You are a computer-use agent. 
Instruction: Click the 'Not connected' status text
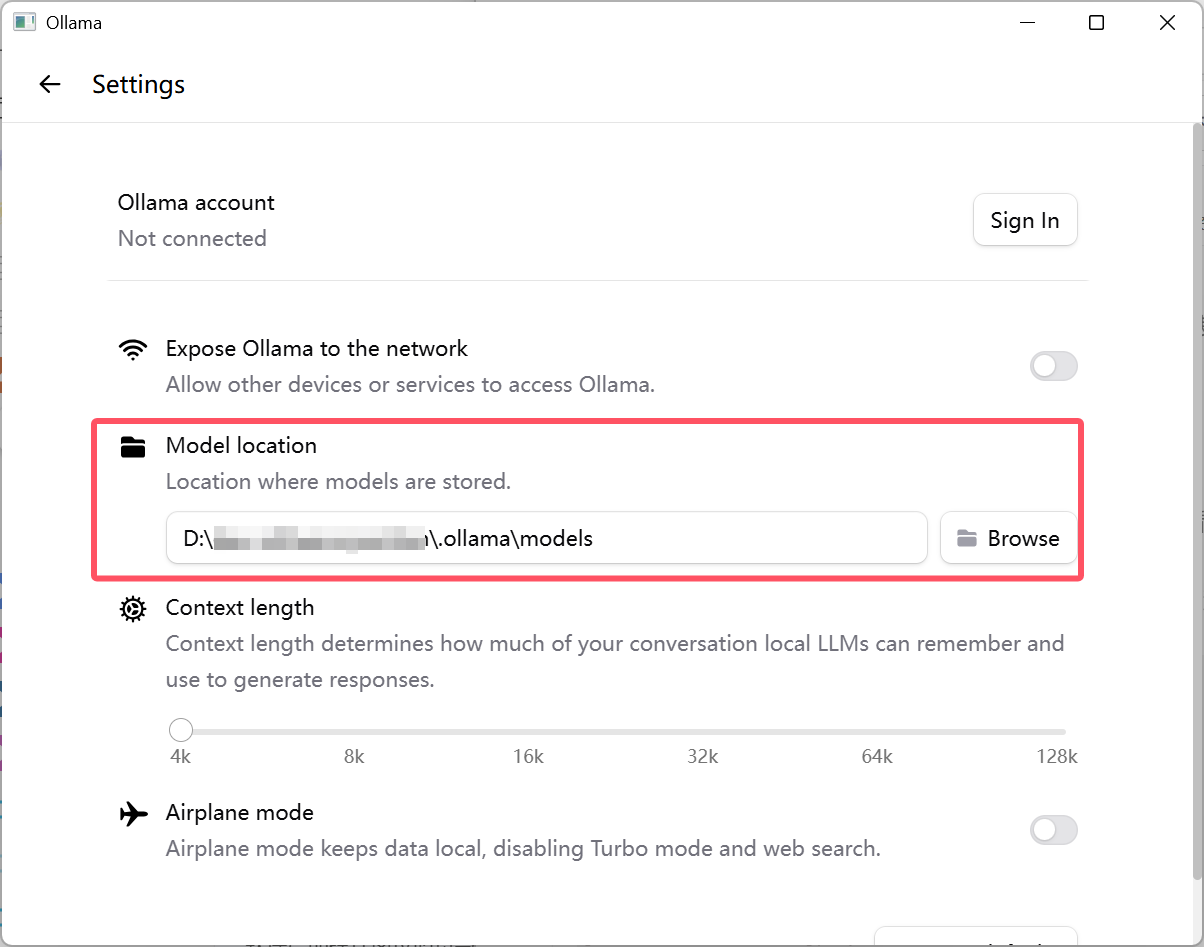point(192,239)
